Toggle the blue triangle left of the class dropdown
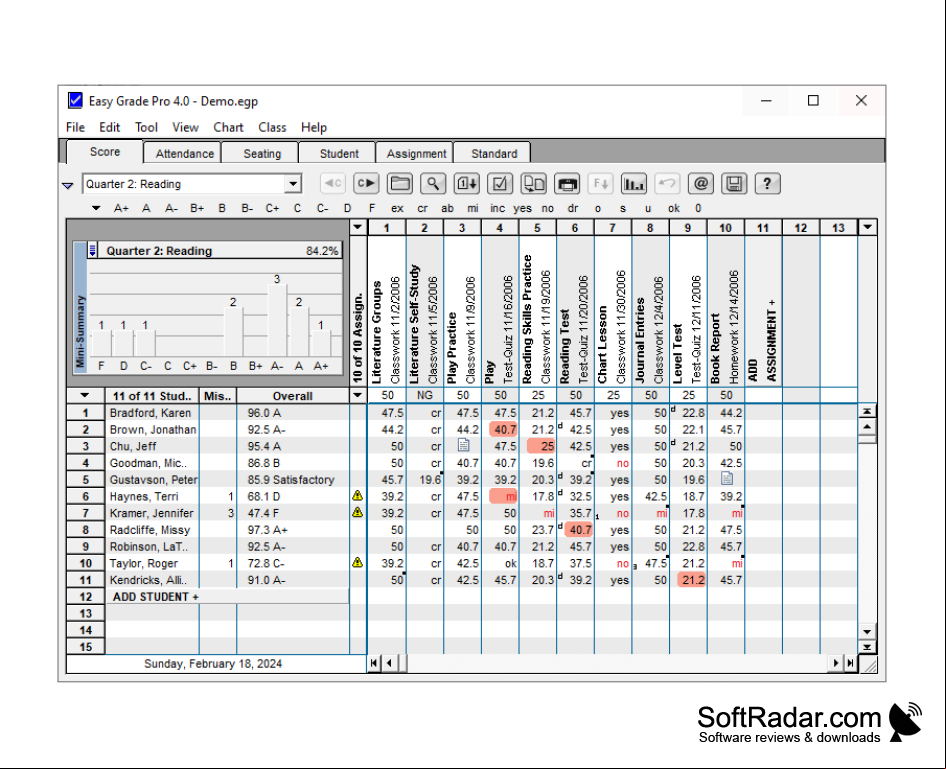The width and height of the screenshot is (946, 769). pos(68,186)
